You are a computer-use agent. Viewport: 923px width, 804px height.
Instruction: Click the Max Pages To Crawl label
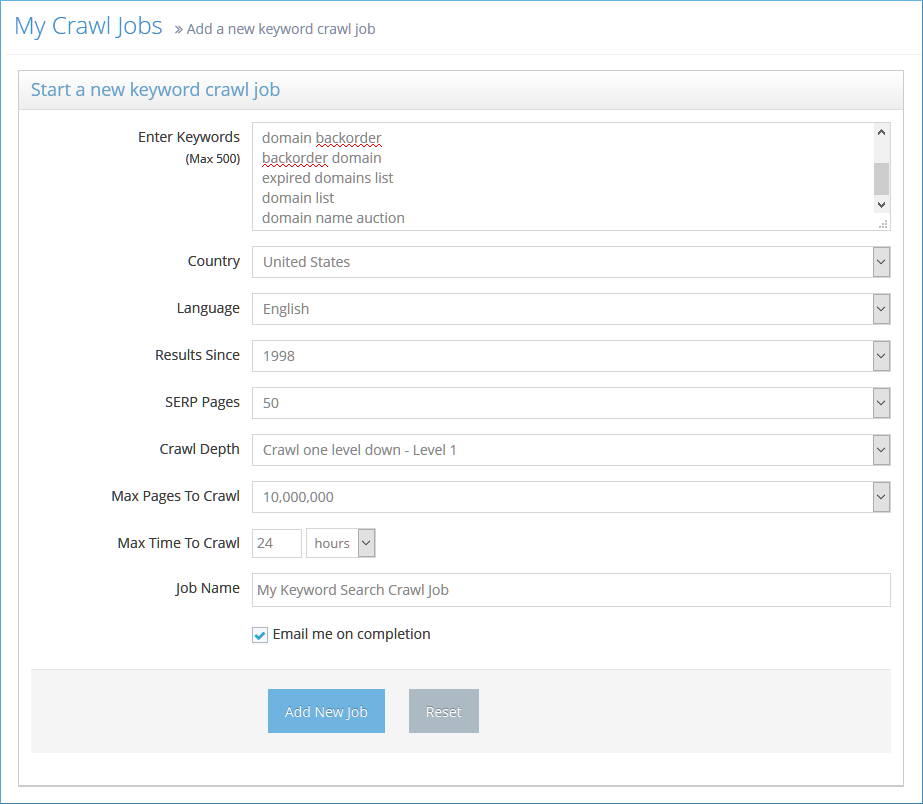175,496
